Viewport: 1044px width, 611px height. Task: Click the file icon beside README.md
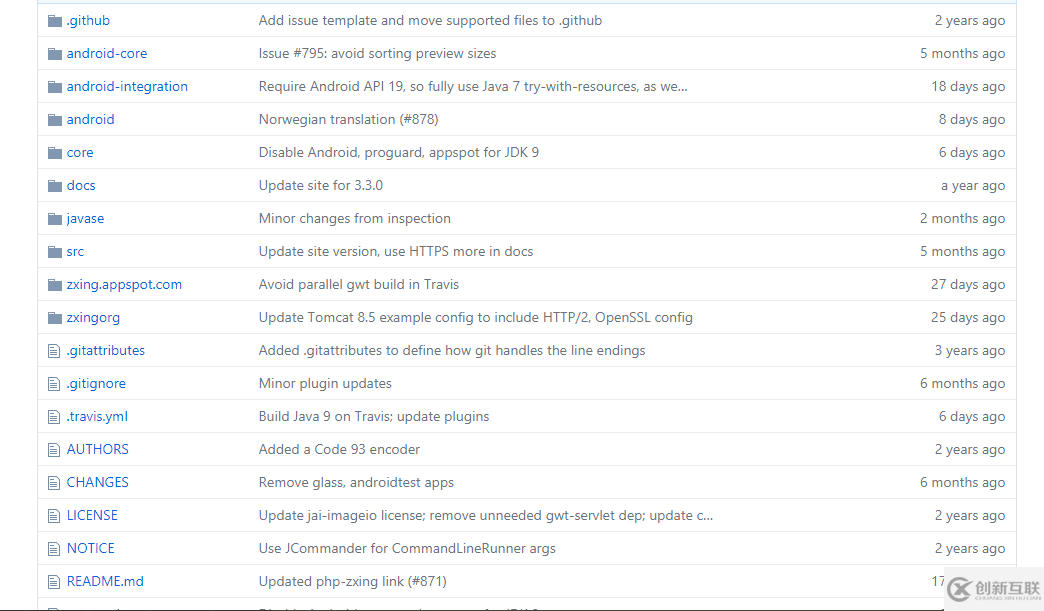(55, 582)
